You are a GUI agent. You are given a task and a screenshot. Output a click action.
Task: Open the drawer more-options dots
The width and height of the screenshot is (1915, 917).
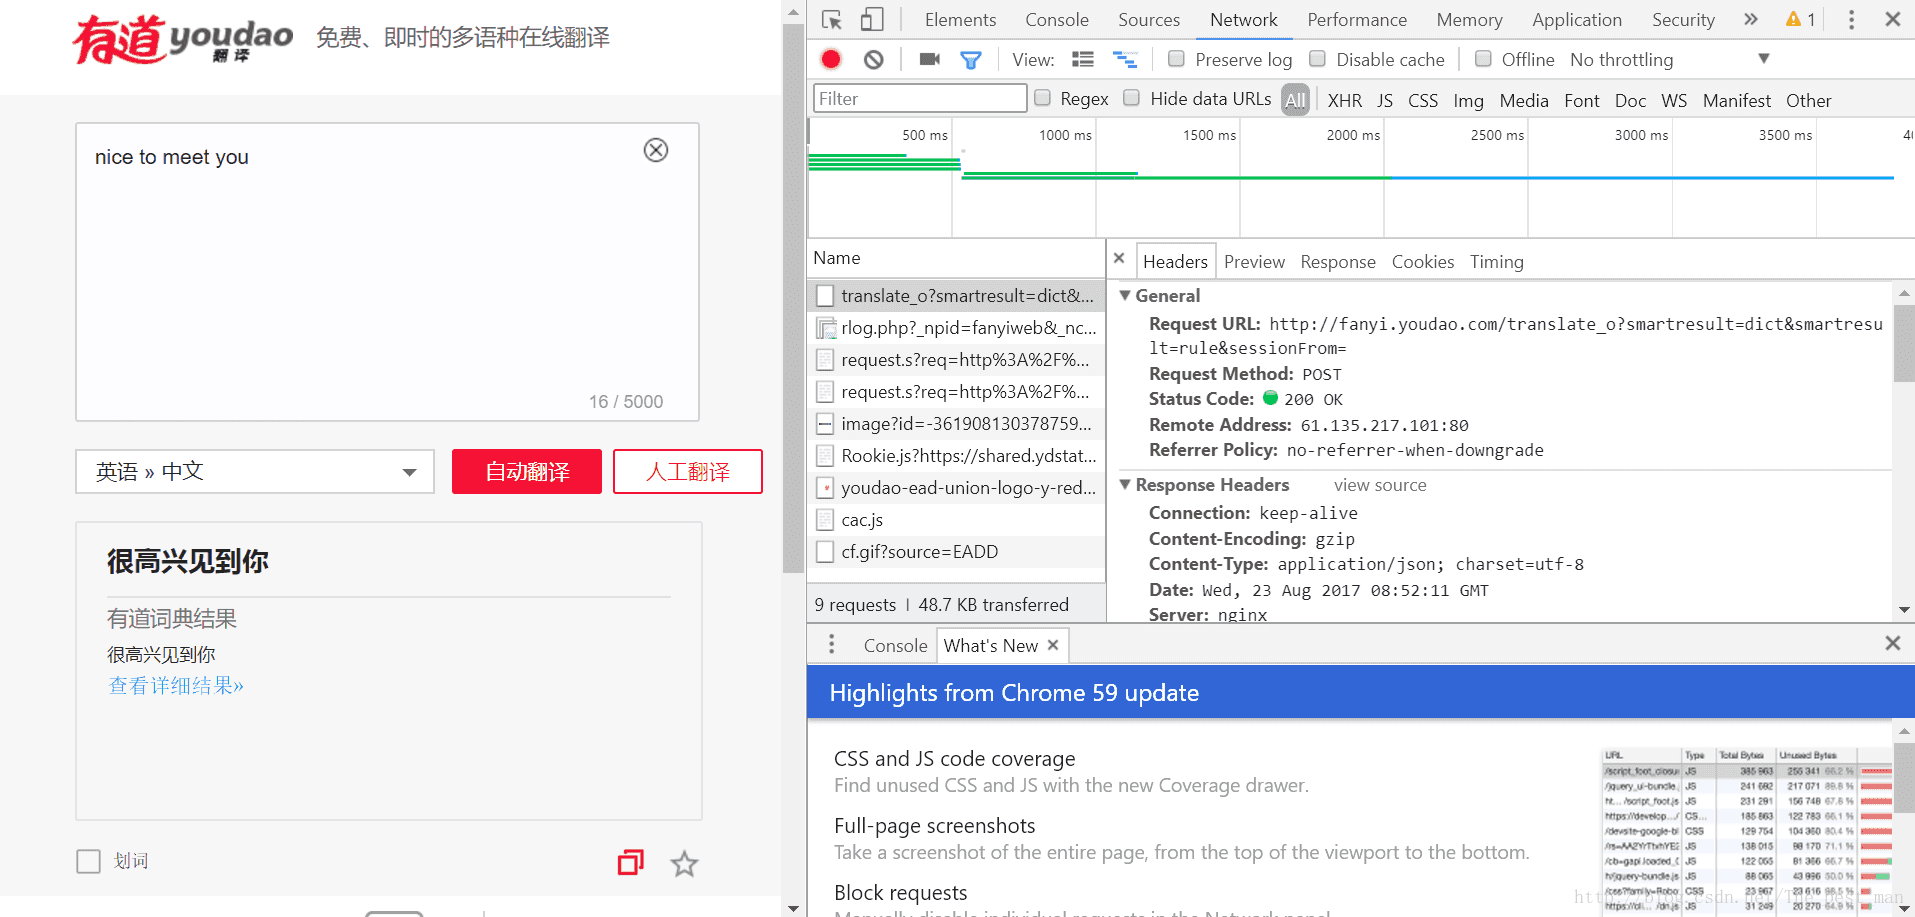click(x=831, y=644)
